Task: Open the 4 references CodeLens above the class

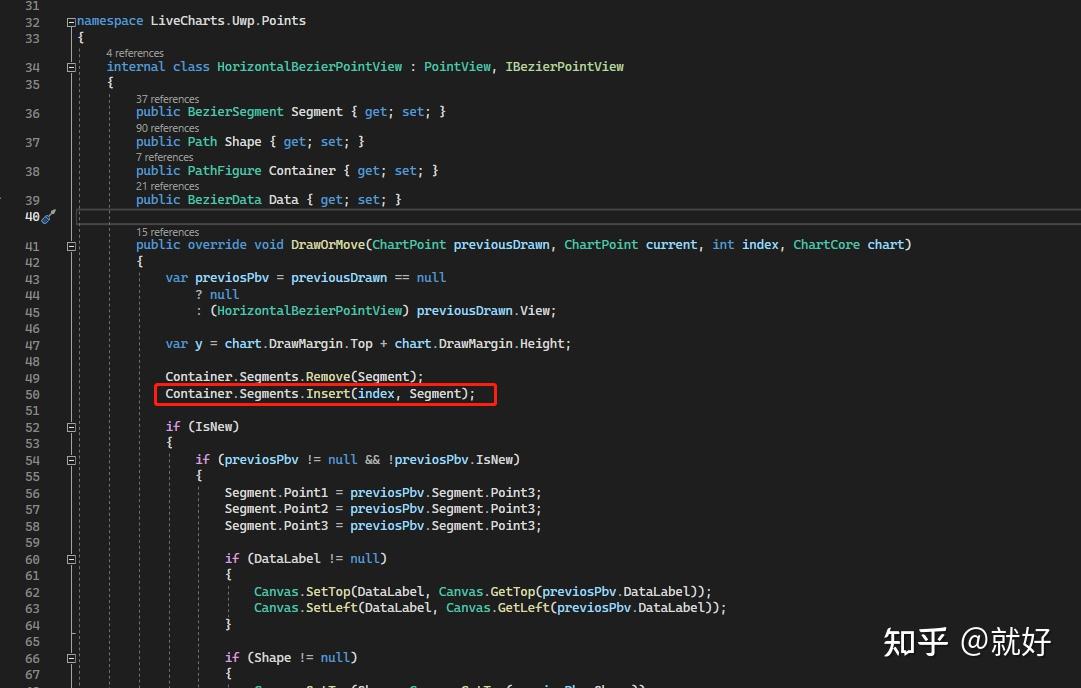Action: point(135,52)
